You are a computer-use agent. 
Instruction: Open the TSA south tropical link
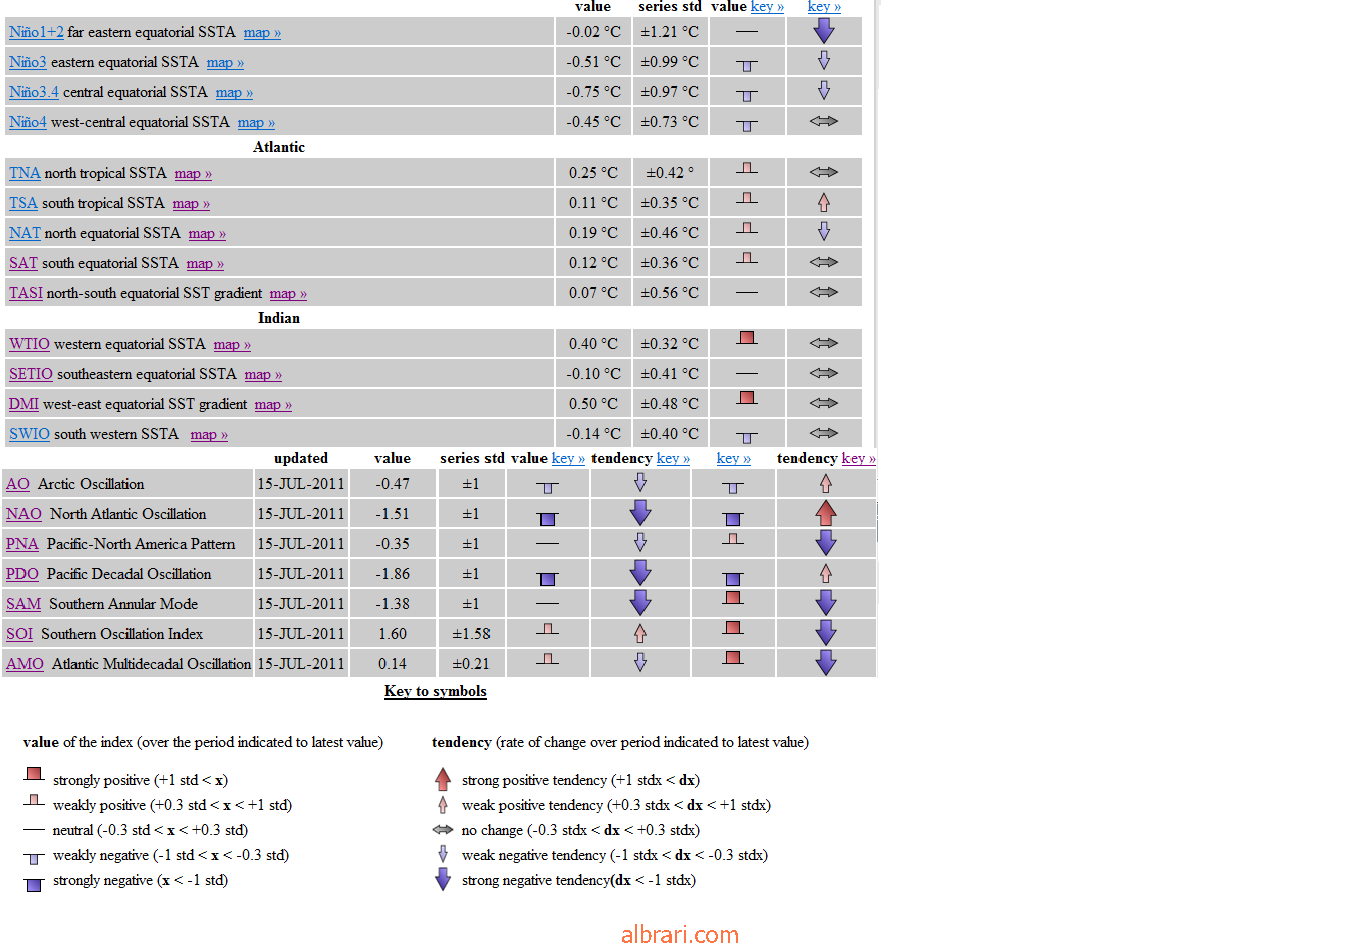pos(23,203)
